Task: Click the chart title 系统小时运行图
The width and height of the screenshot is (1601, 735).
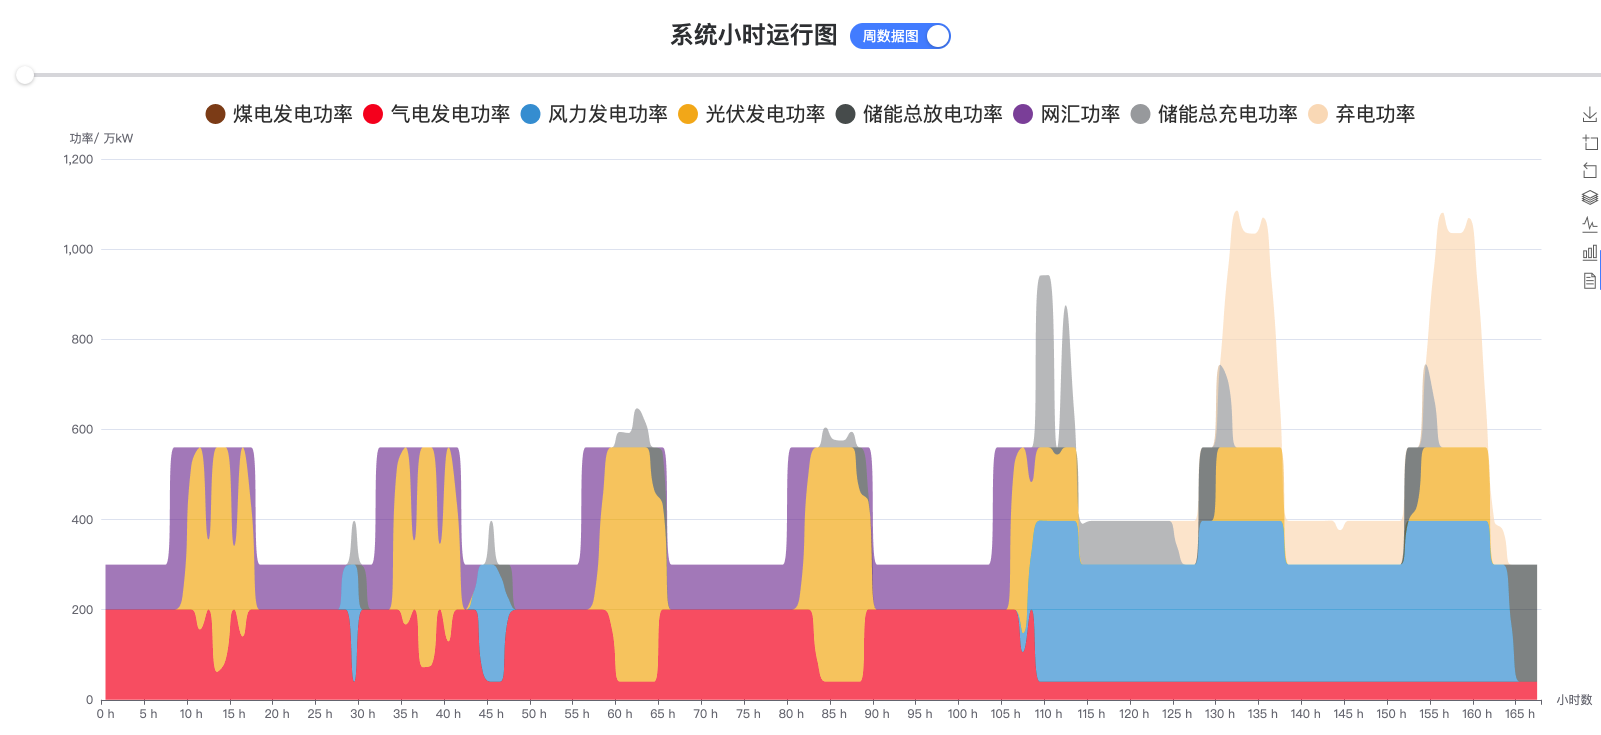Action: coord(753,36)
